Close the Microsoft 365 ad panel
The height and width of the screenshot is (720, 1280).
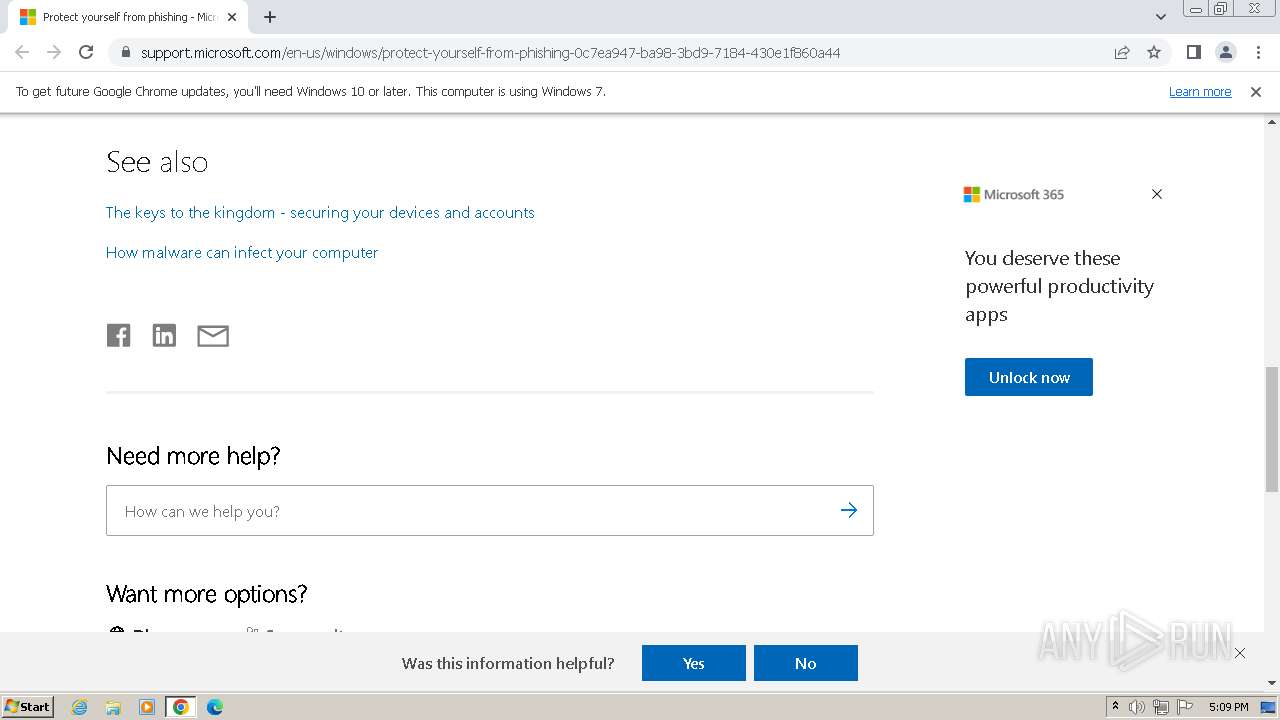coord(1157,194)
